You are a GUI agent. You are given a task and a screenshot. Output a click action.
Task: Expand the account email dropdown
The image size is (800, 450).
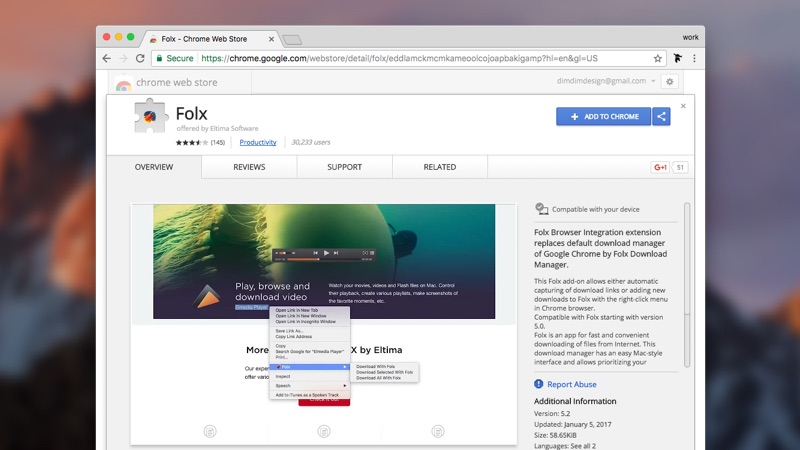[x=653, y=81]
